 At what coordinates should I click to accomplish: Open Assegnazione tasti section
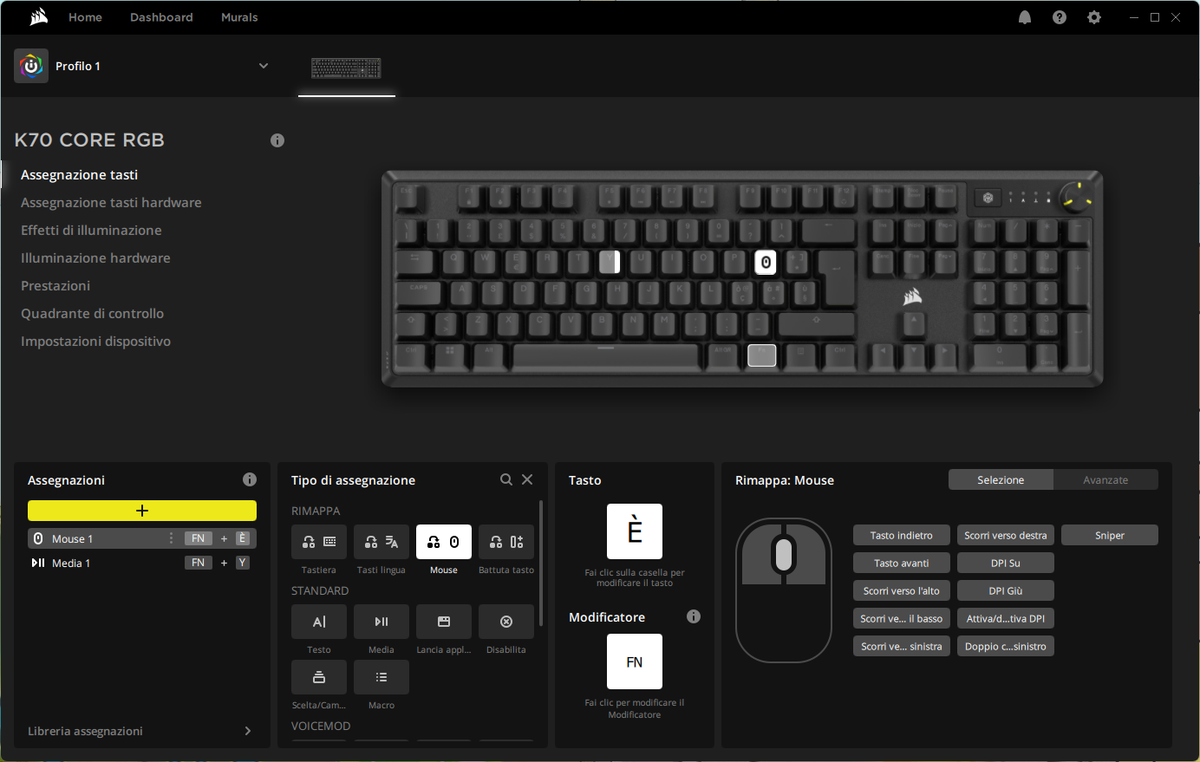click(79, 175)
